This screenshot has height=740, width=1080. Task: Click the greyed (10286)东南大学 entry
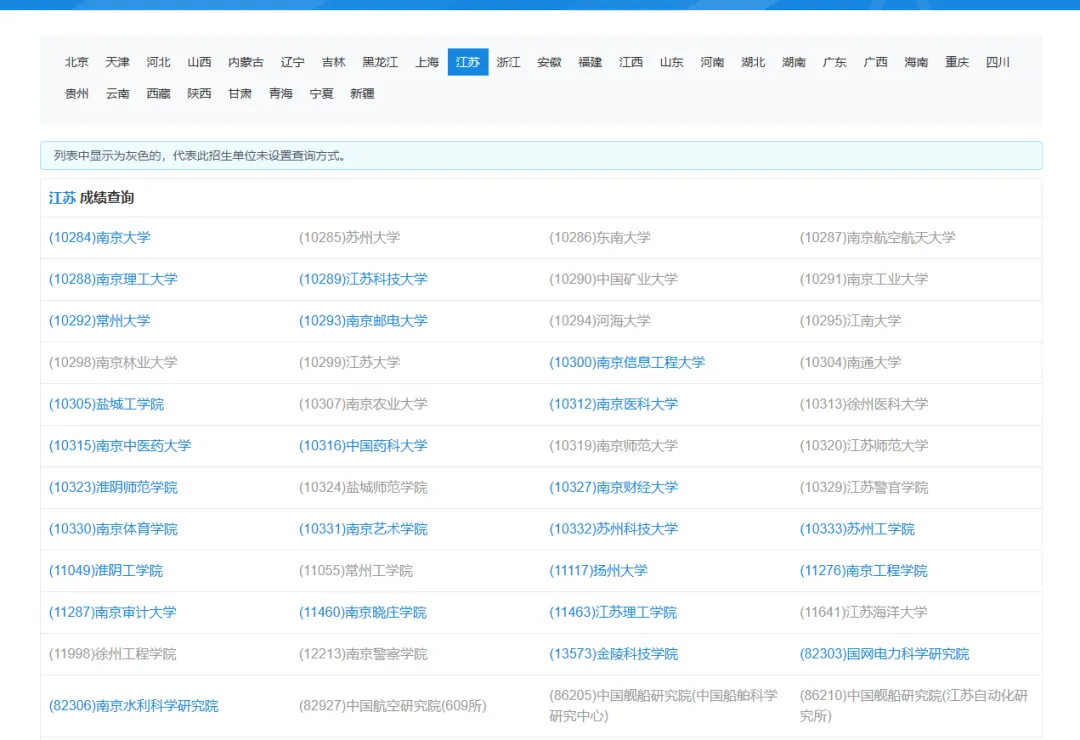point(599,238)
